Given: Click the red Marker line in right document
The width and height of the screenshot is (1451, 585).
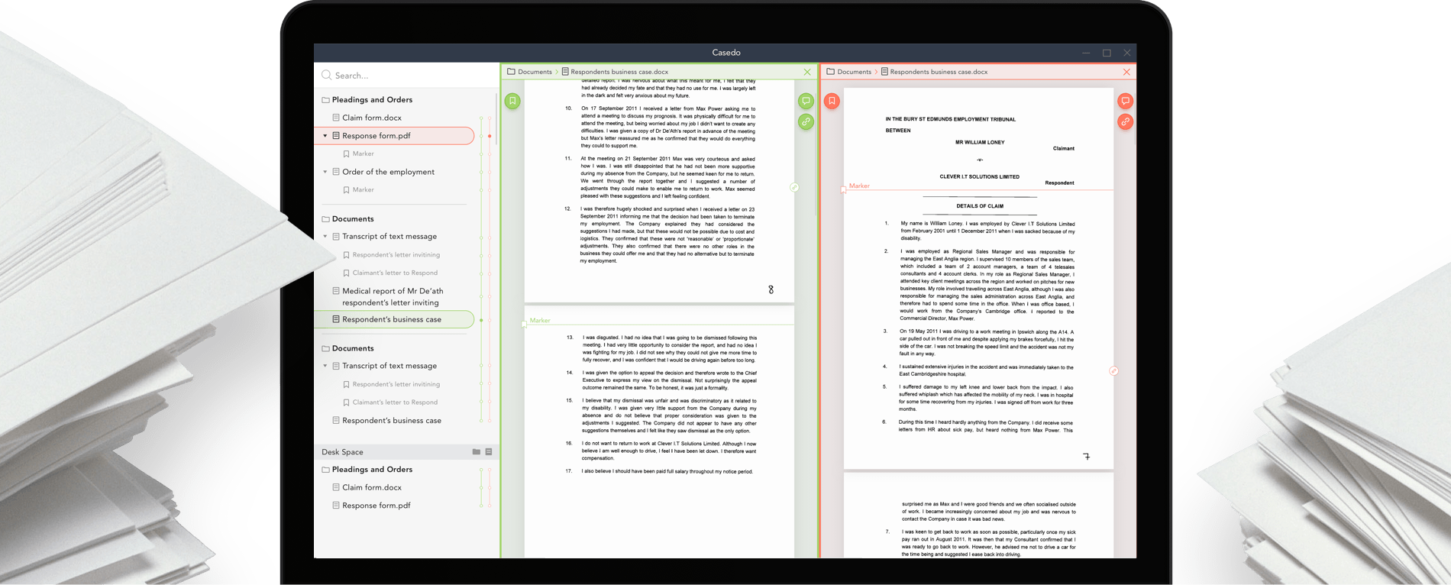Looking at the screenshot, I should click(980, 188).
